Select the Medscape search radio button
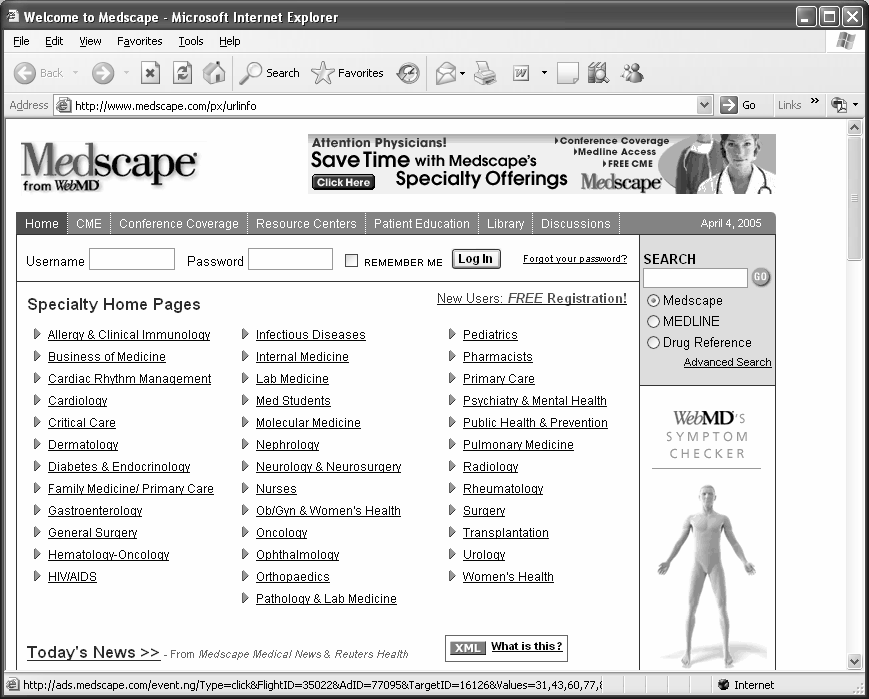 pos(653,300)
